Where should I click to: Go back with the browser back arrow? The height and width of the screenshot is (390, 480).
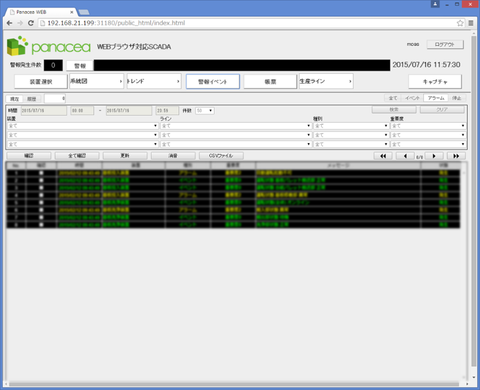coord(9,23)
